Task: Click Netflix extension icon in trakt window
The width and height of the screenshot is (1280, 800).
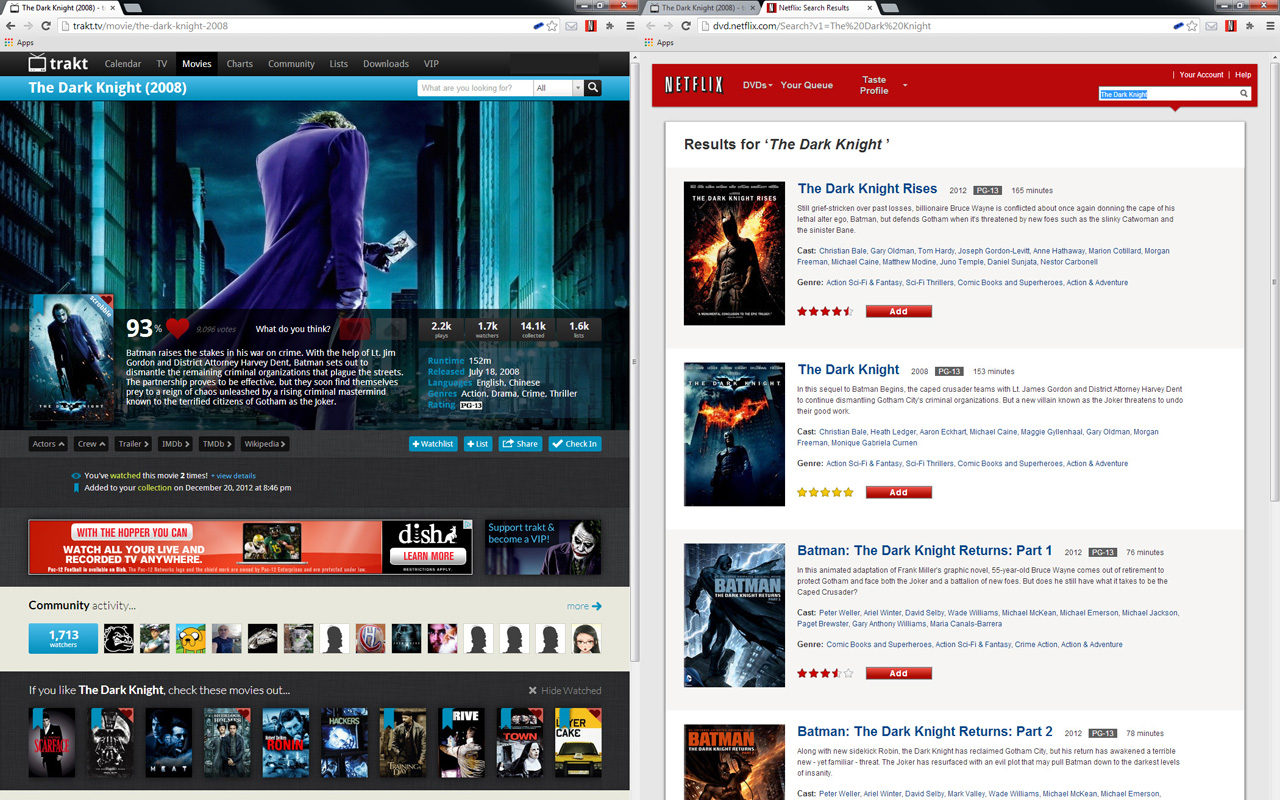Action: click(591, 26)
